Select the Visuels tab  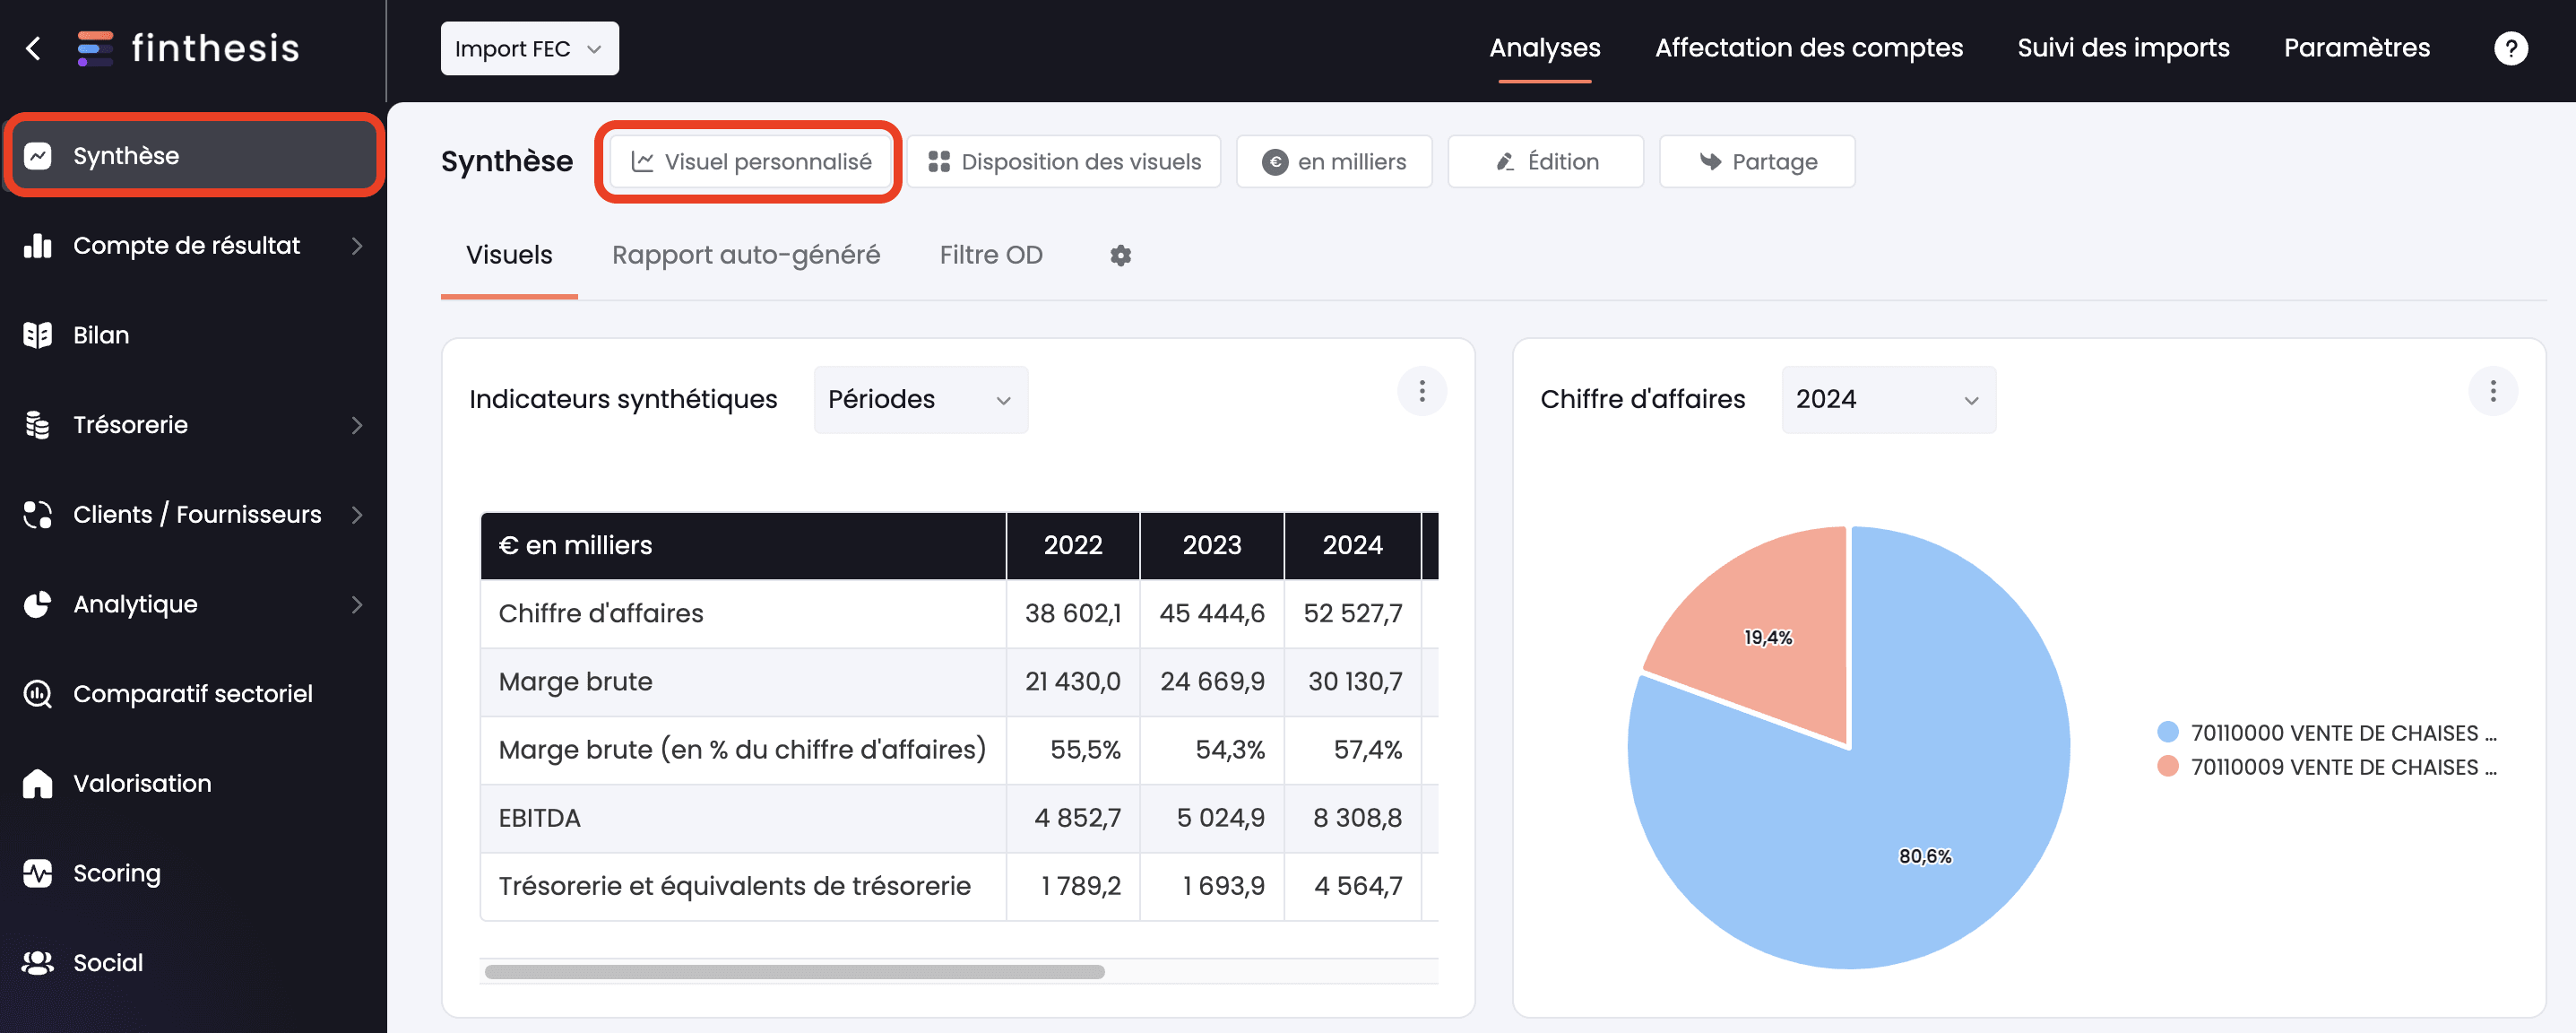pyautogui.click(x=509, y=256)
